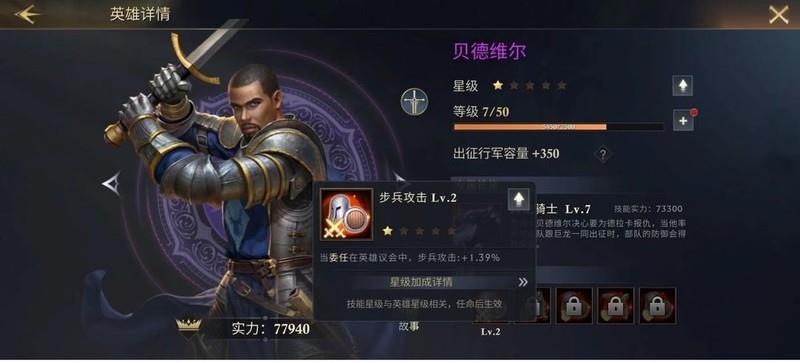800x363 pixels.
Task: Go back using the golden arrow icon
Action: [28, 14]
